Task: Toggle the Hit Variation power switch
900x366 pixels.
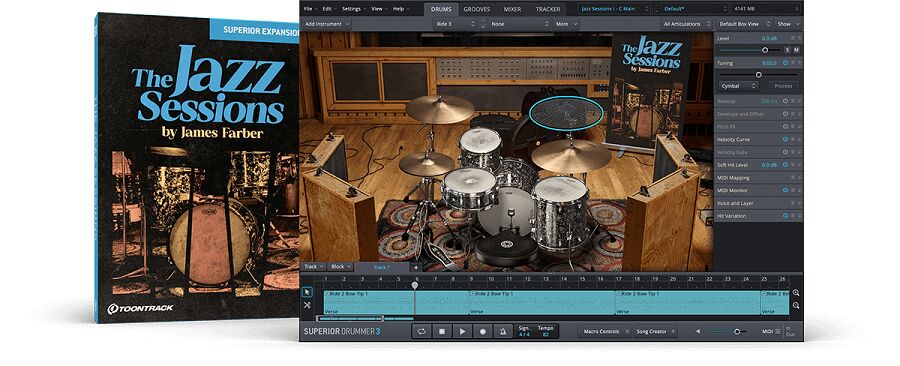Action: point(785,216)
